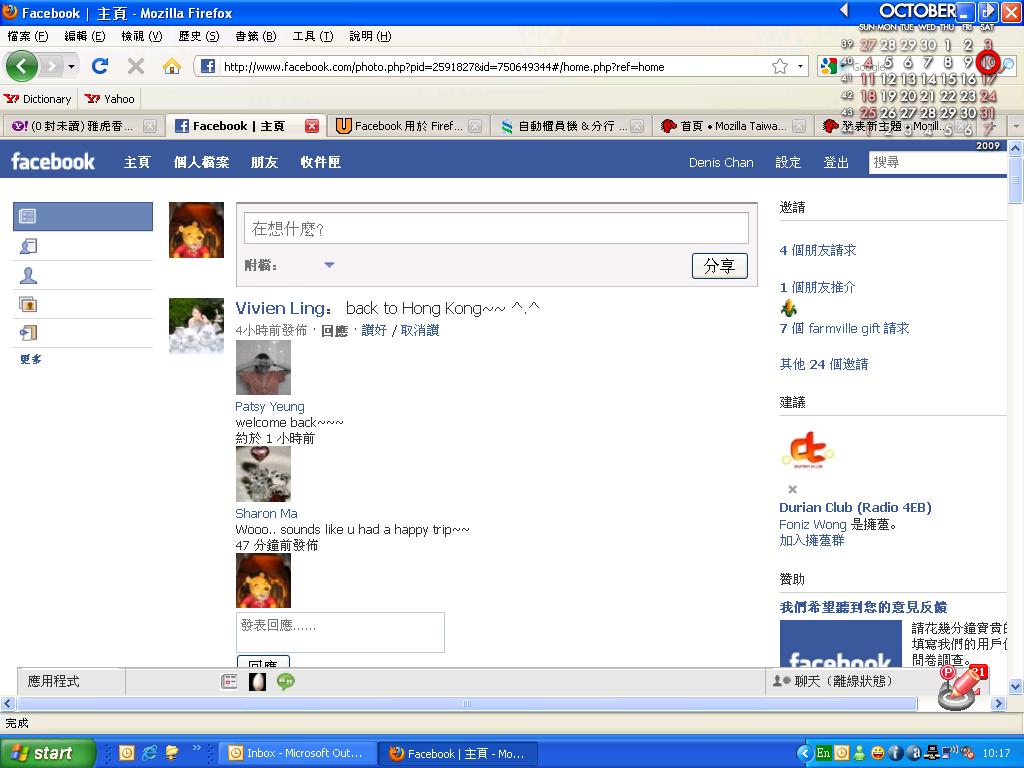Open 7 個 farmville gift 請求 link
1024x768 pixels.
[x=844, y=328]
